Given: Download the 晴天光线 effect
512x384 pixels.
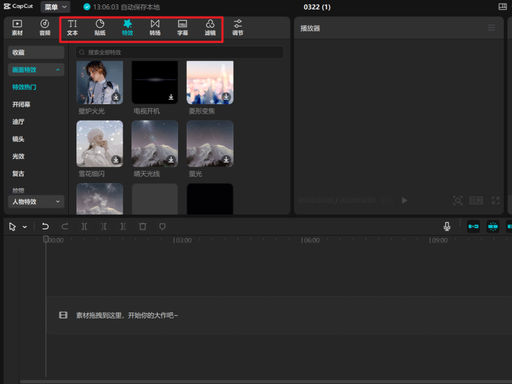Looking at the screenshot, I should (171, 160).
